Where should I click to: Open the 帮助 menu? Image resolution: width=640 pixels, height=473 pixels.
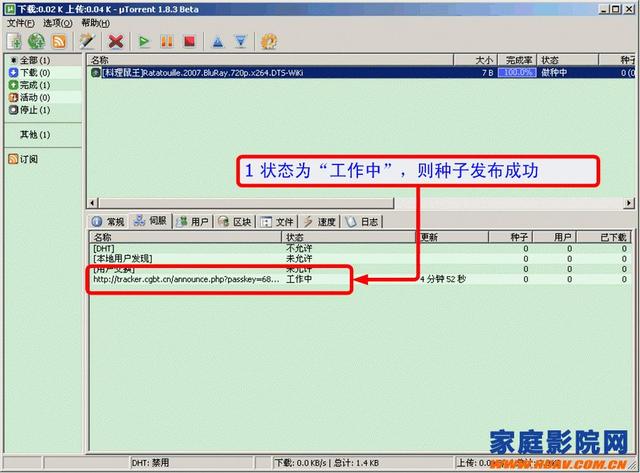94,22
